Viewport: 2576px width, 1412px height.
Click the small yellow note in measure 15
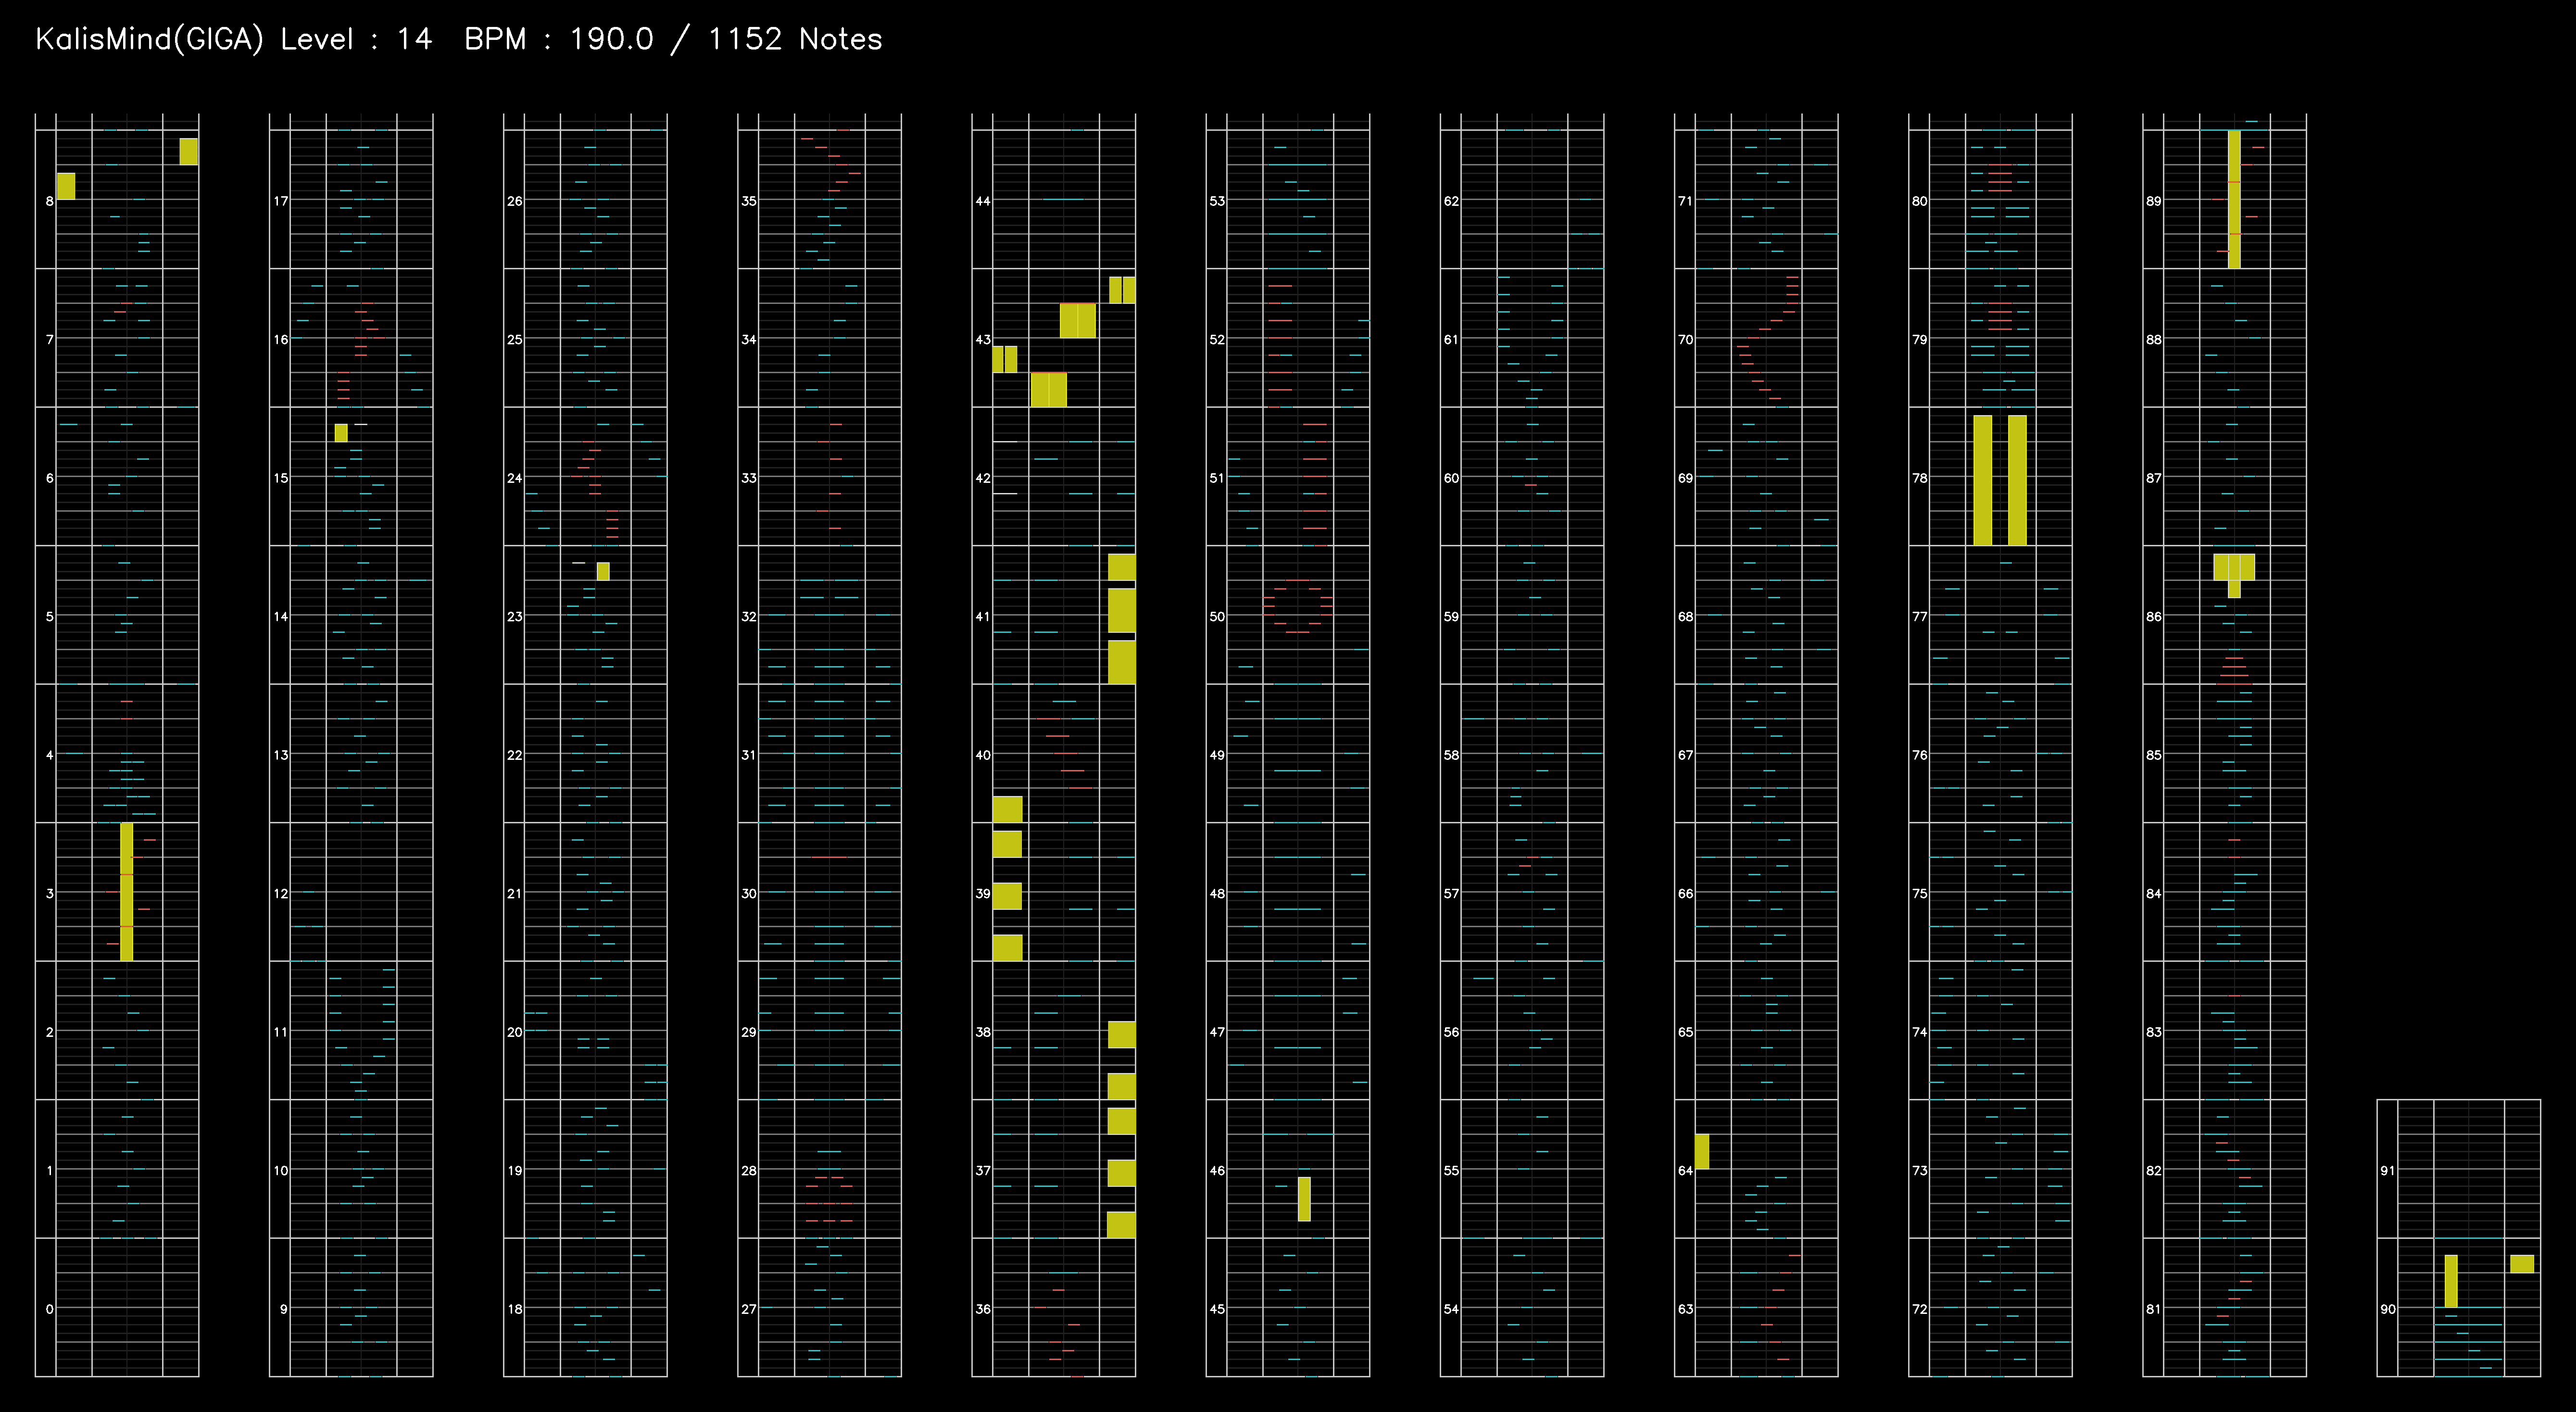[x=341, y=433]
